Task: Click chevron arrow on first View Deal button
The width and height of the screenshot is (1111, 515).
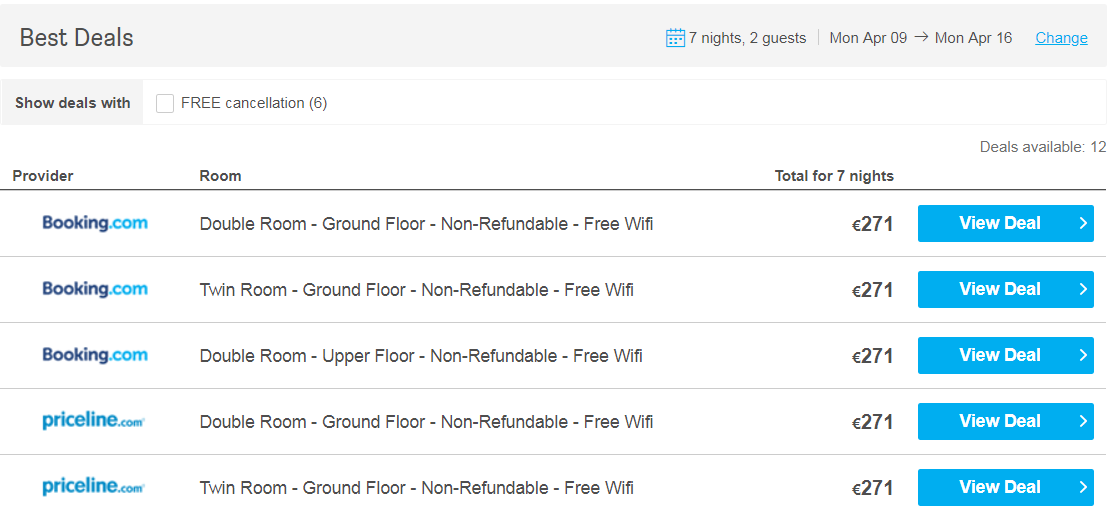Action: 1083,223
